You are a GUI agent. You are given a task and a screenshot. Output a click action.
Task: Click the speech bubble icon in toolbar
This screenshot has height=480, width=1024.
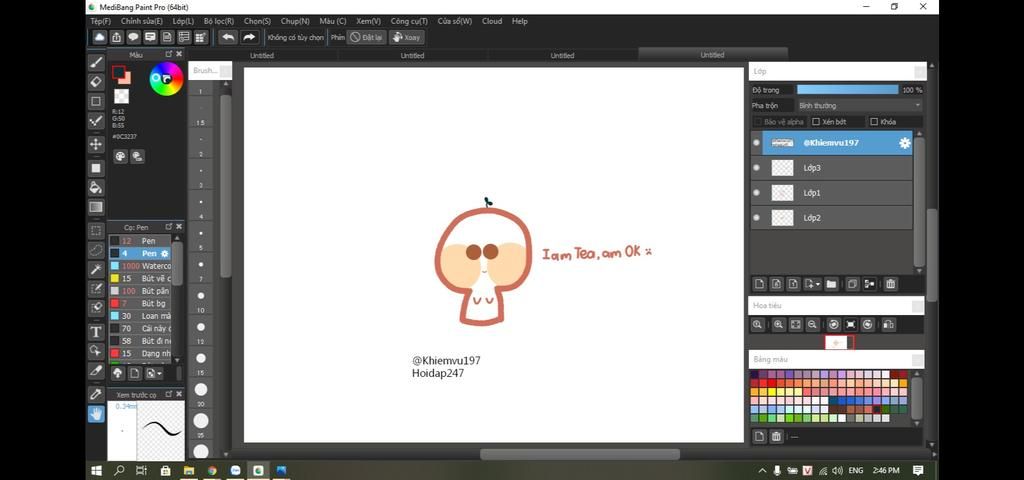pos(133,37)
